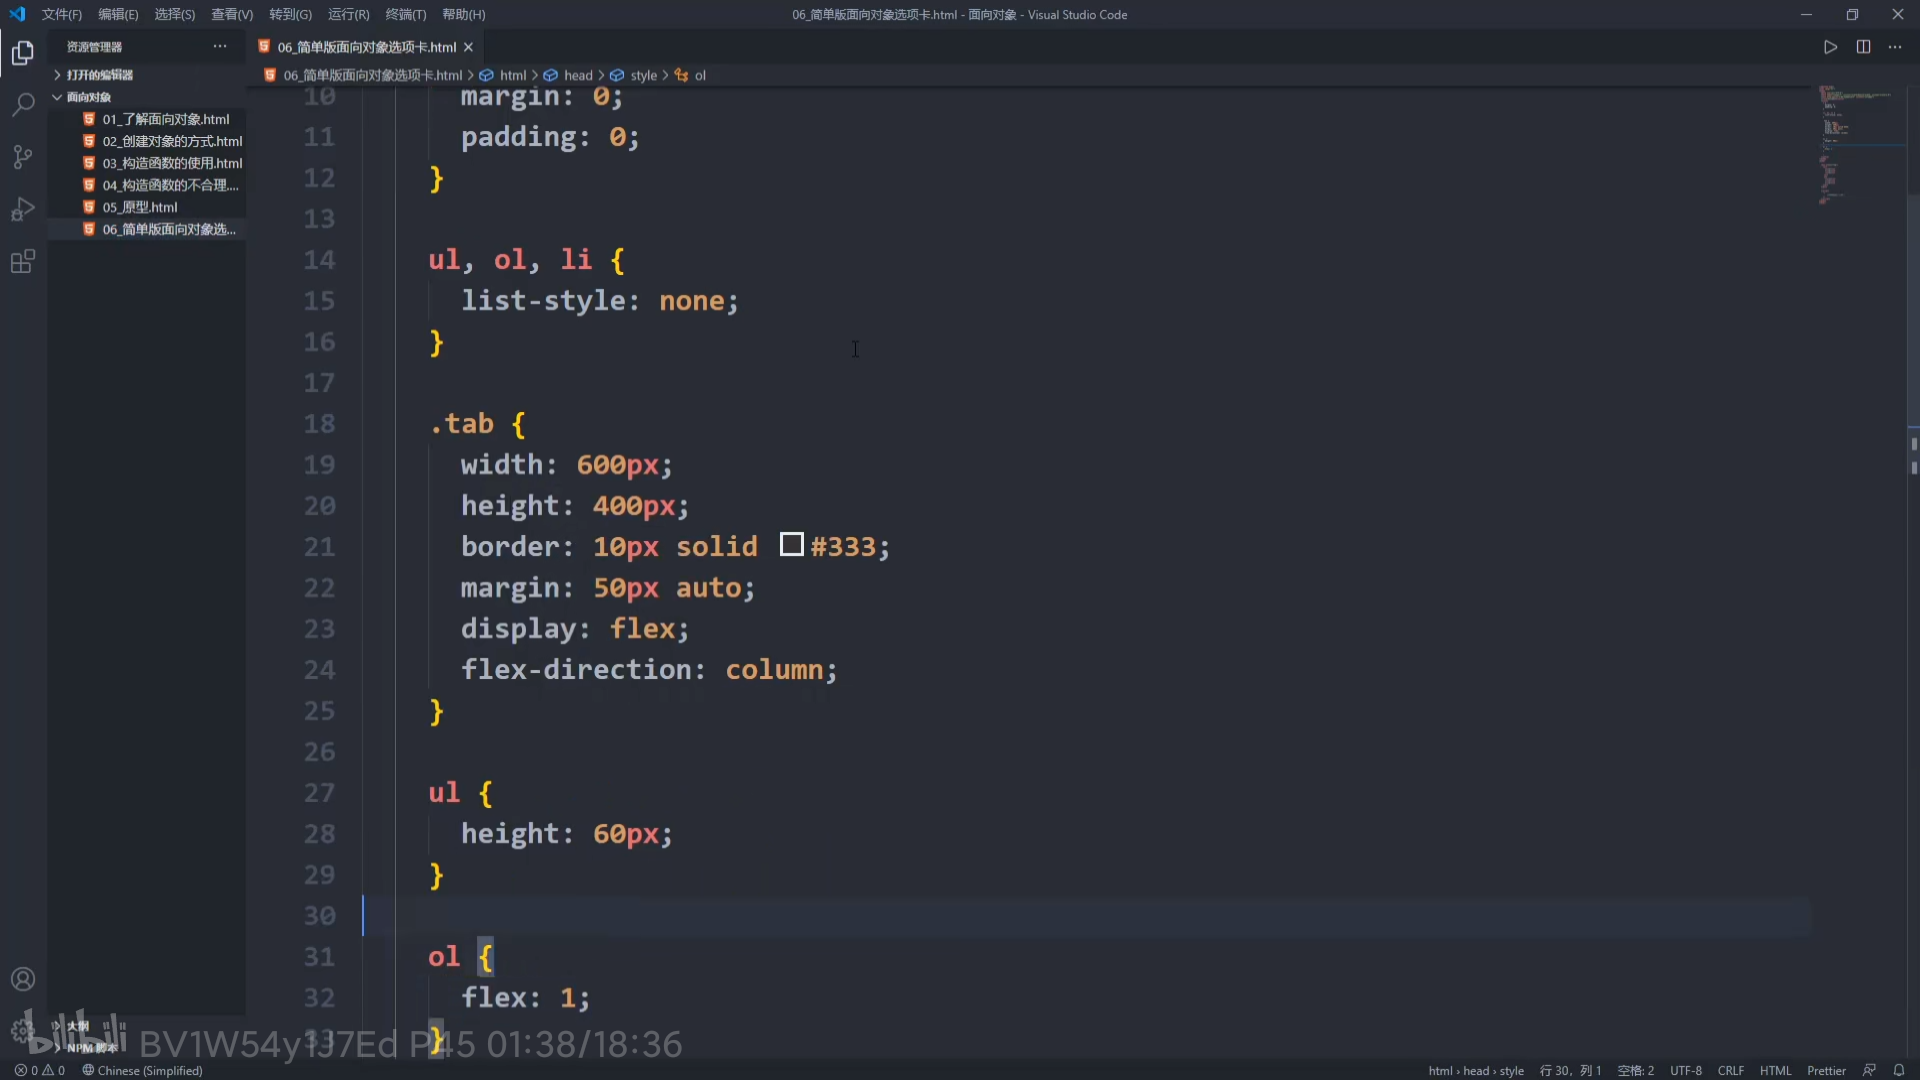Open the Accounts icon in activity bar
The height and width of the screenshot is (1080, 1920).
pos(22,979)
